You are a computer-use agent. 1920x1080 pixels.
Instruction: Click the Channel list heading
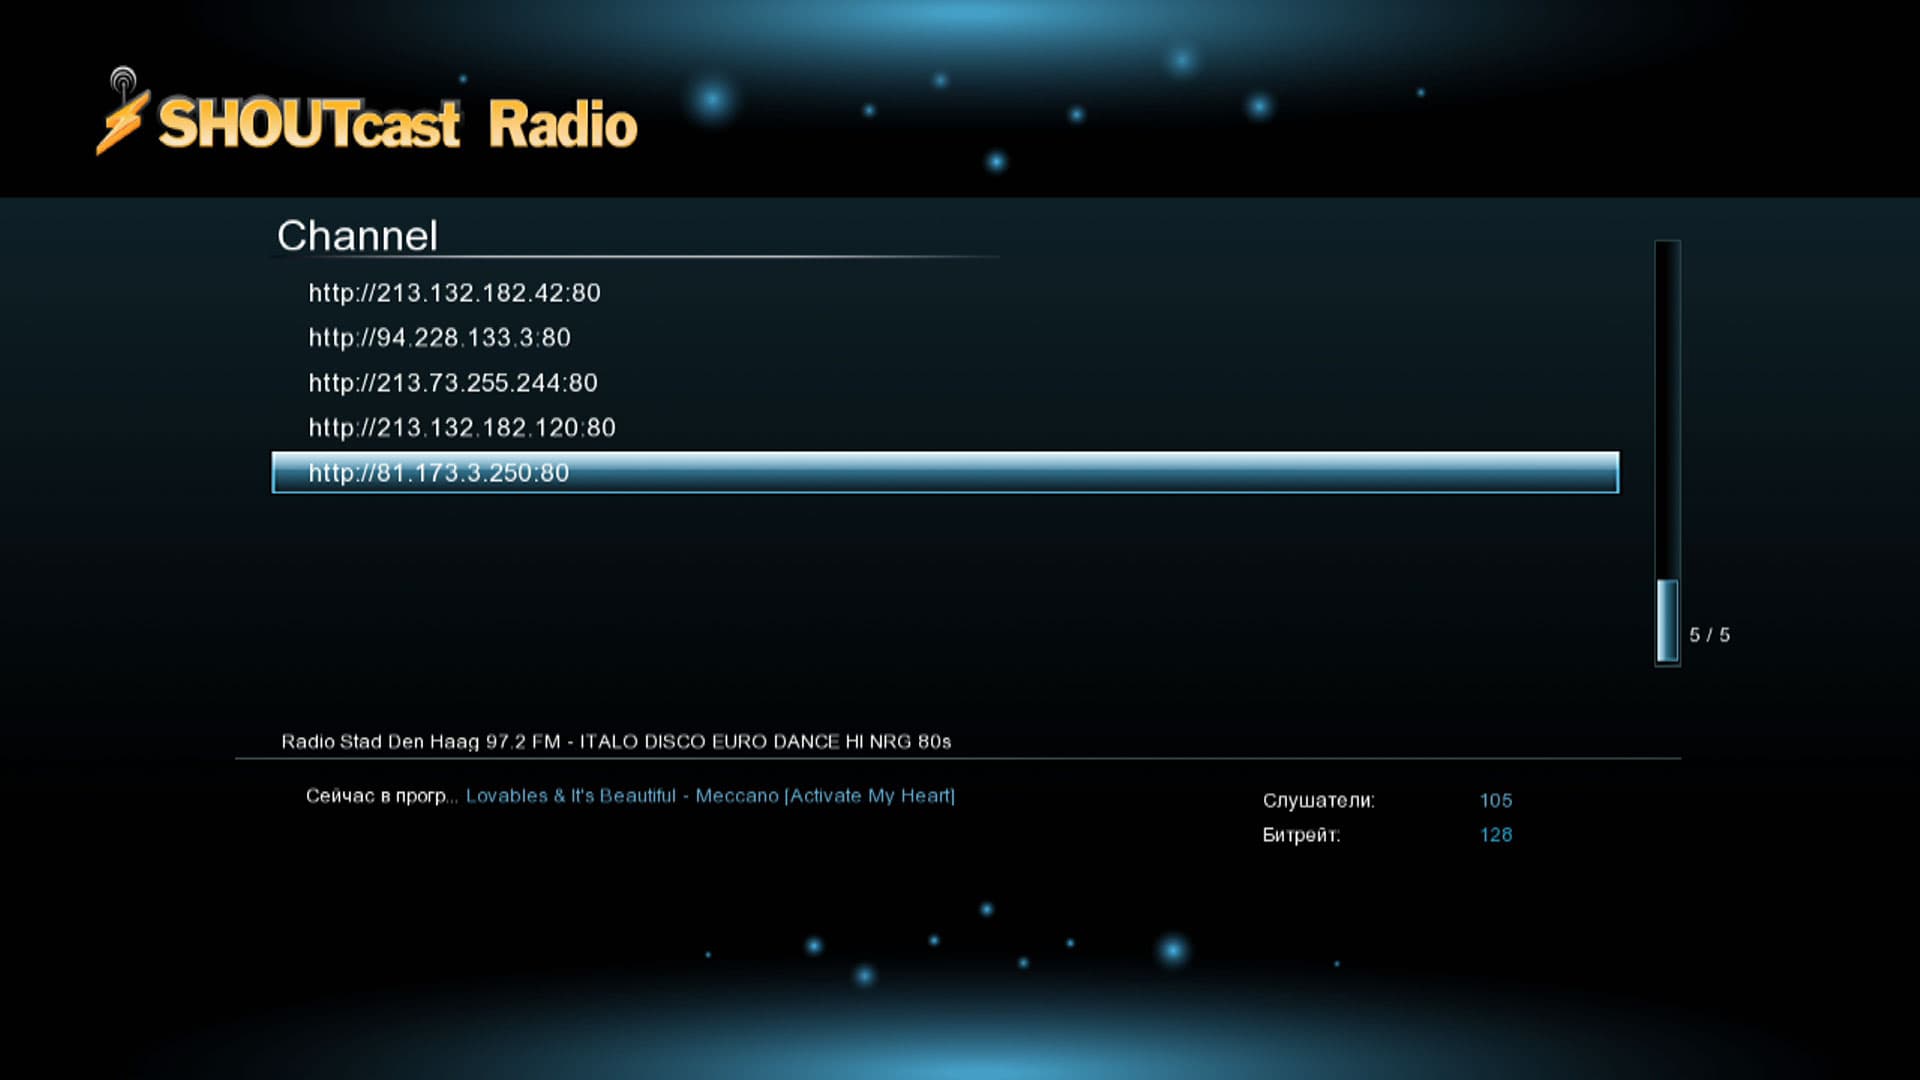[x=357, y=236]
